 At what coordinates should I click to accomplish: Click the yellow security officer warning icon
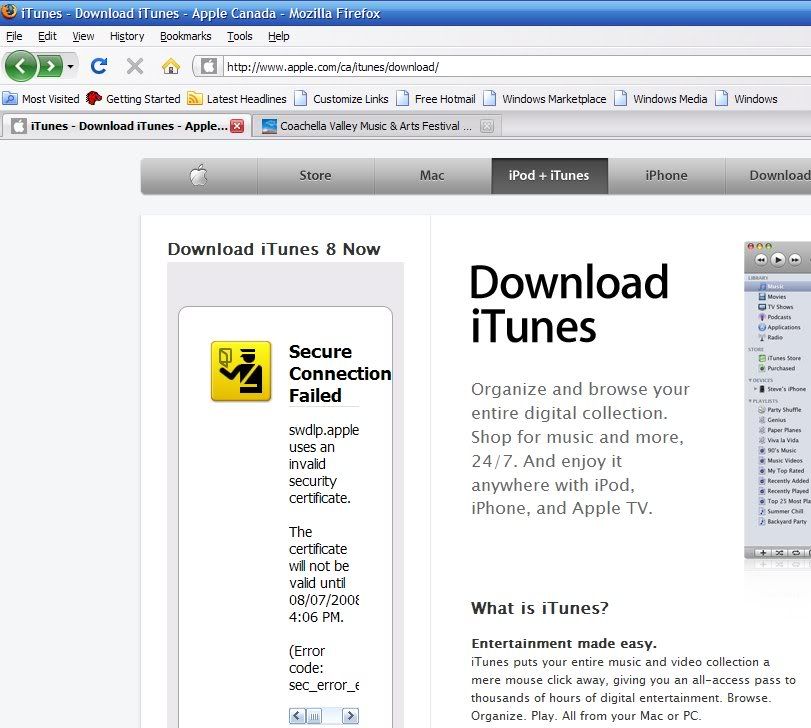point(241,371)
